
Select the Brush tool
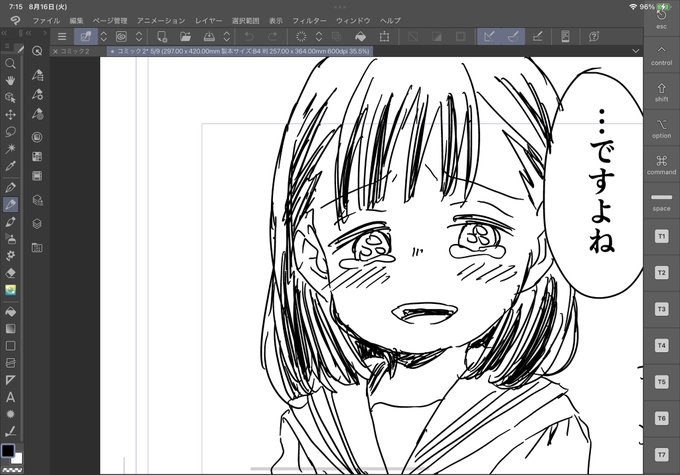[10, 222]
